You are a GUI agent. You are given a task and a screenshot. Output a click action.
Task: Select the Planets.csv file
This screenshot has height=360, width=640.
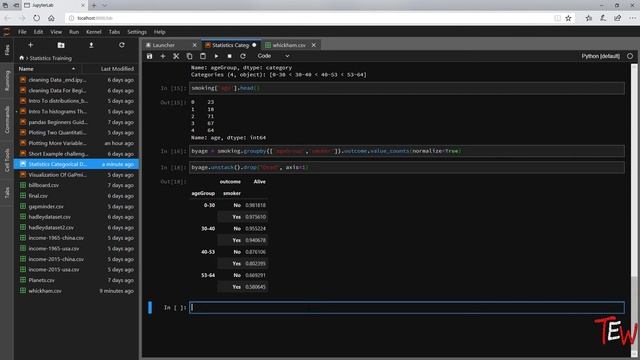(x=76, y=280)
